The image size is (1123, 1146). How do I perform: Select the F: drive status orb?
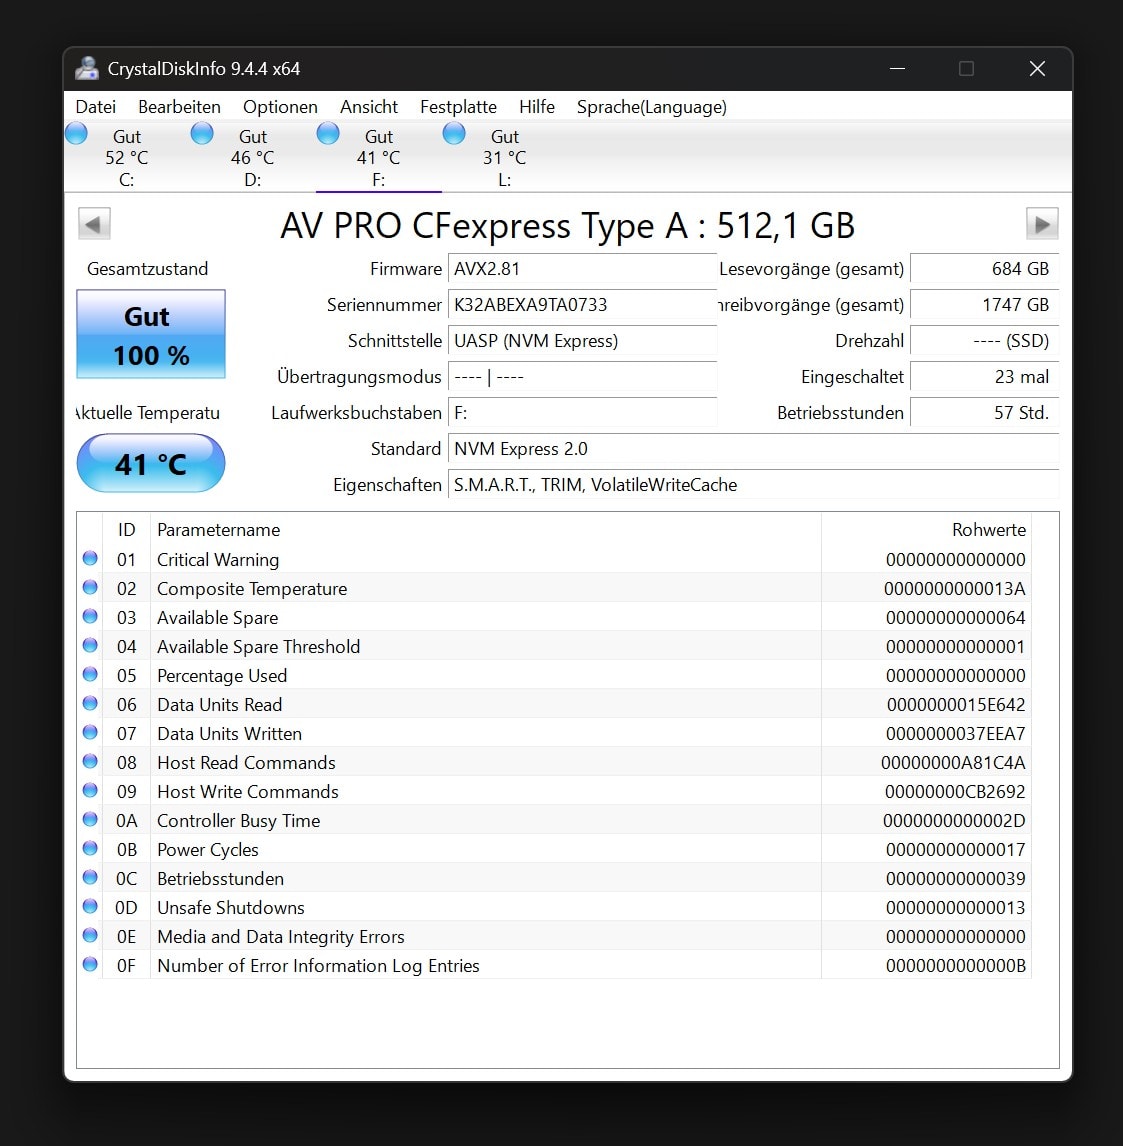(x=328, y=134)
